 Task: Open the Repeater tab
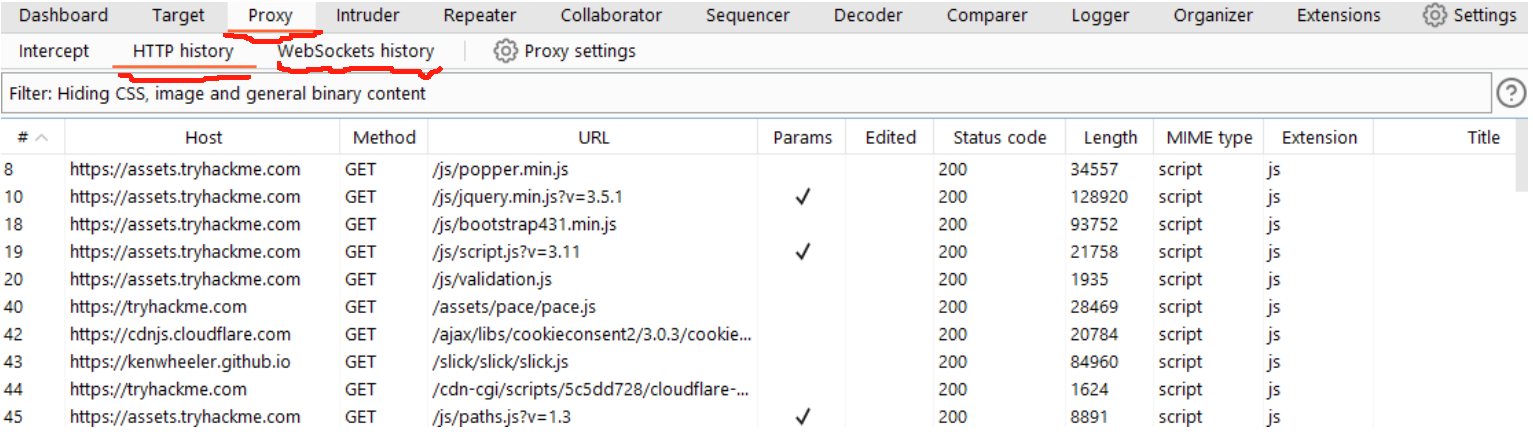[480, 15]
